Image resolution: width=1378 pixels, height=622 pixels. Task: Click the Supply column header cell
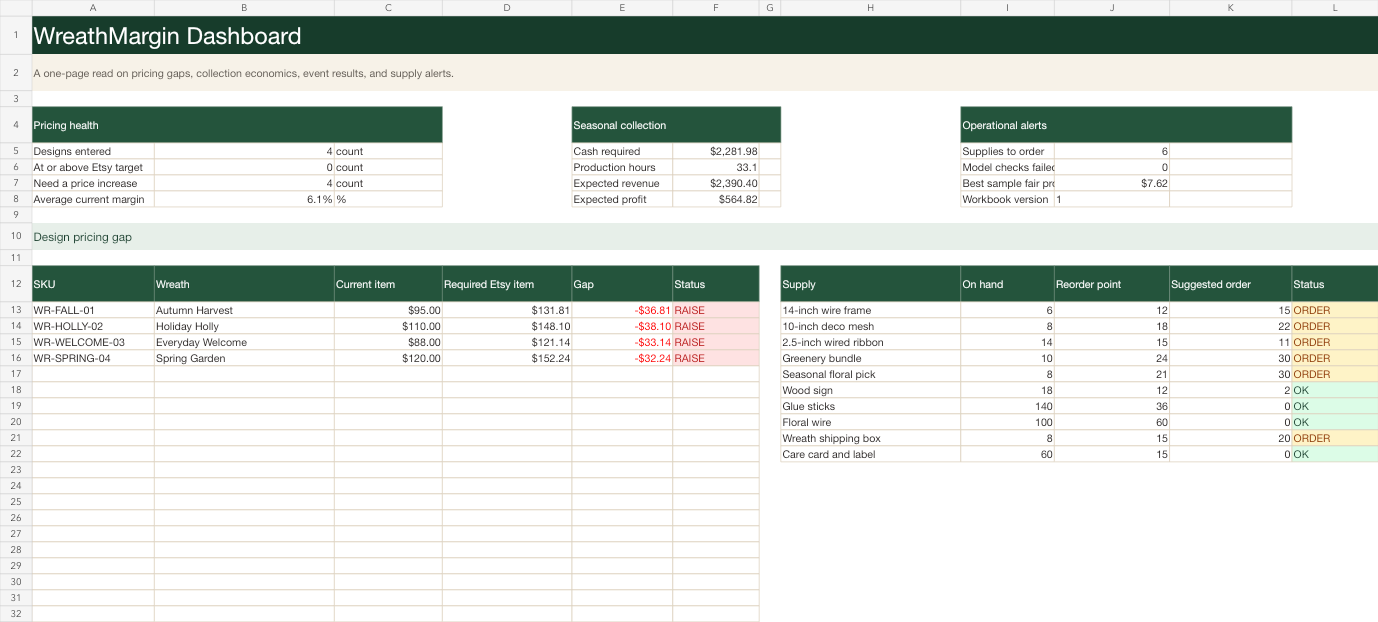tap(870, 284)
